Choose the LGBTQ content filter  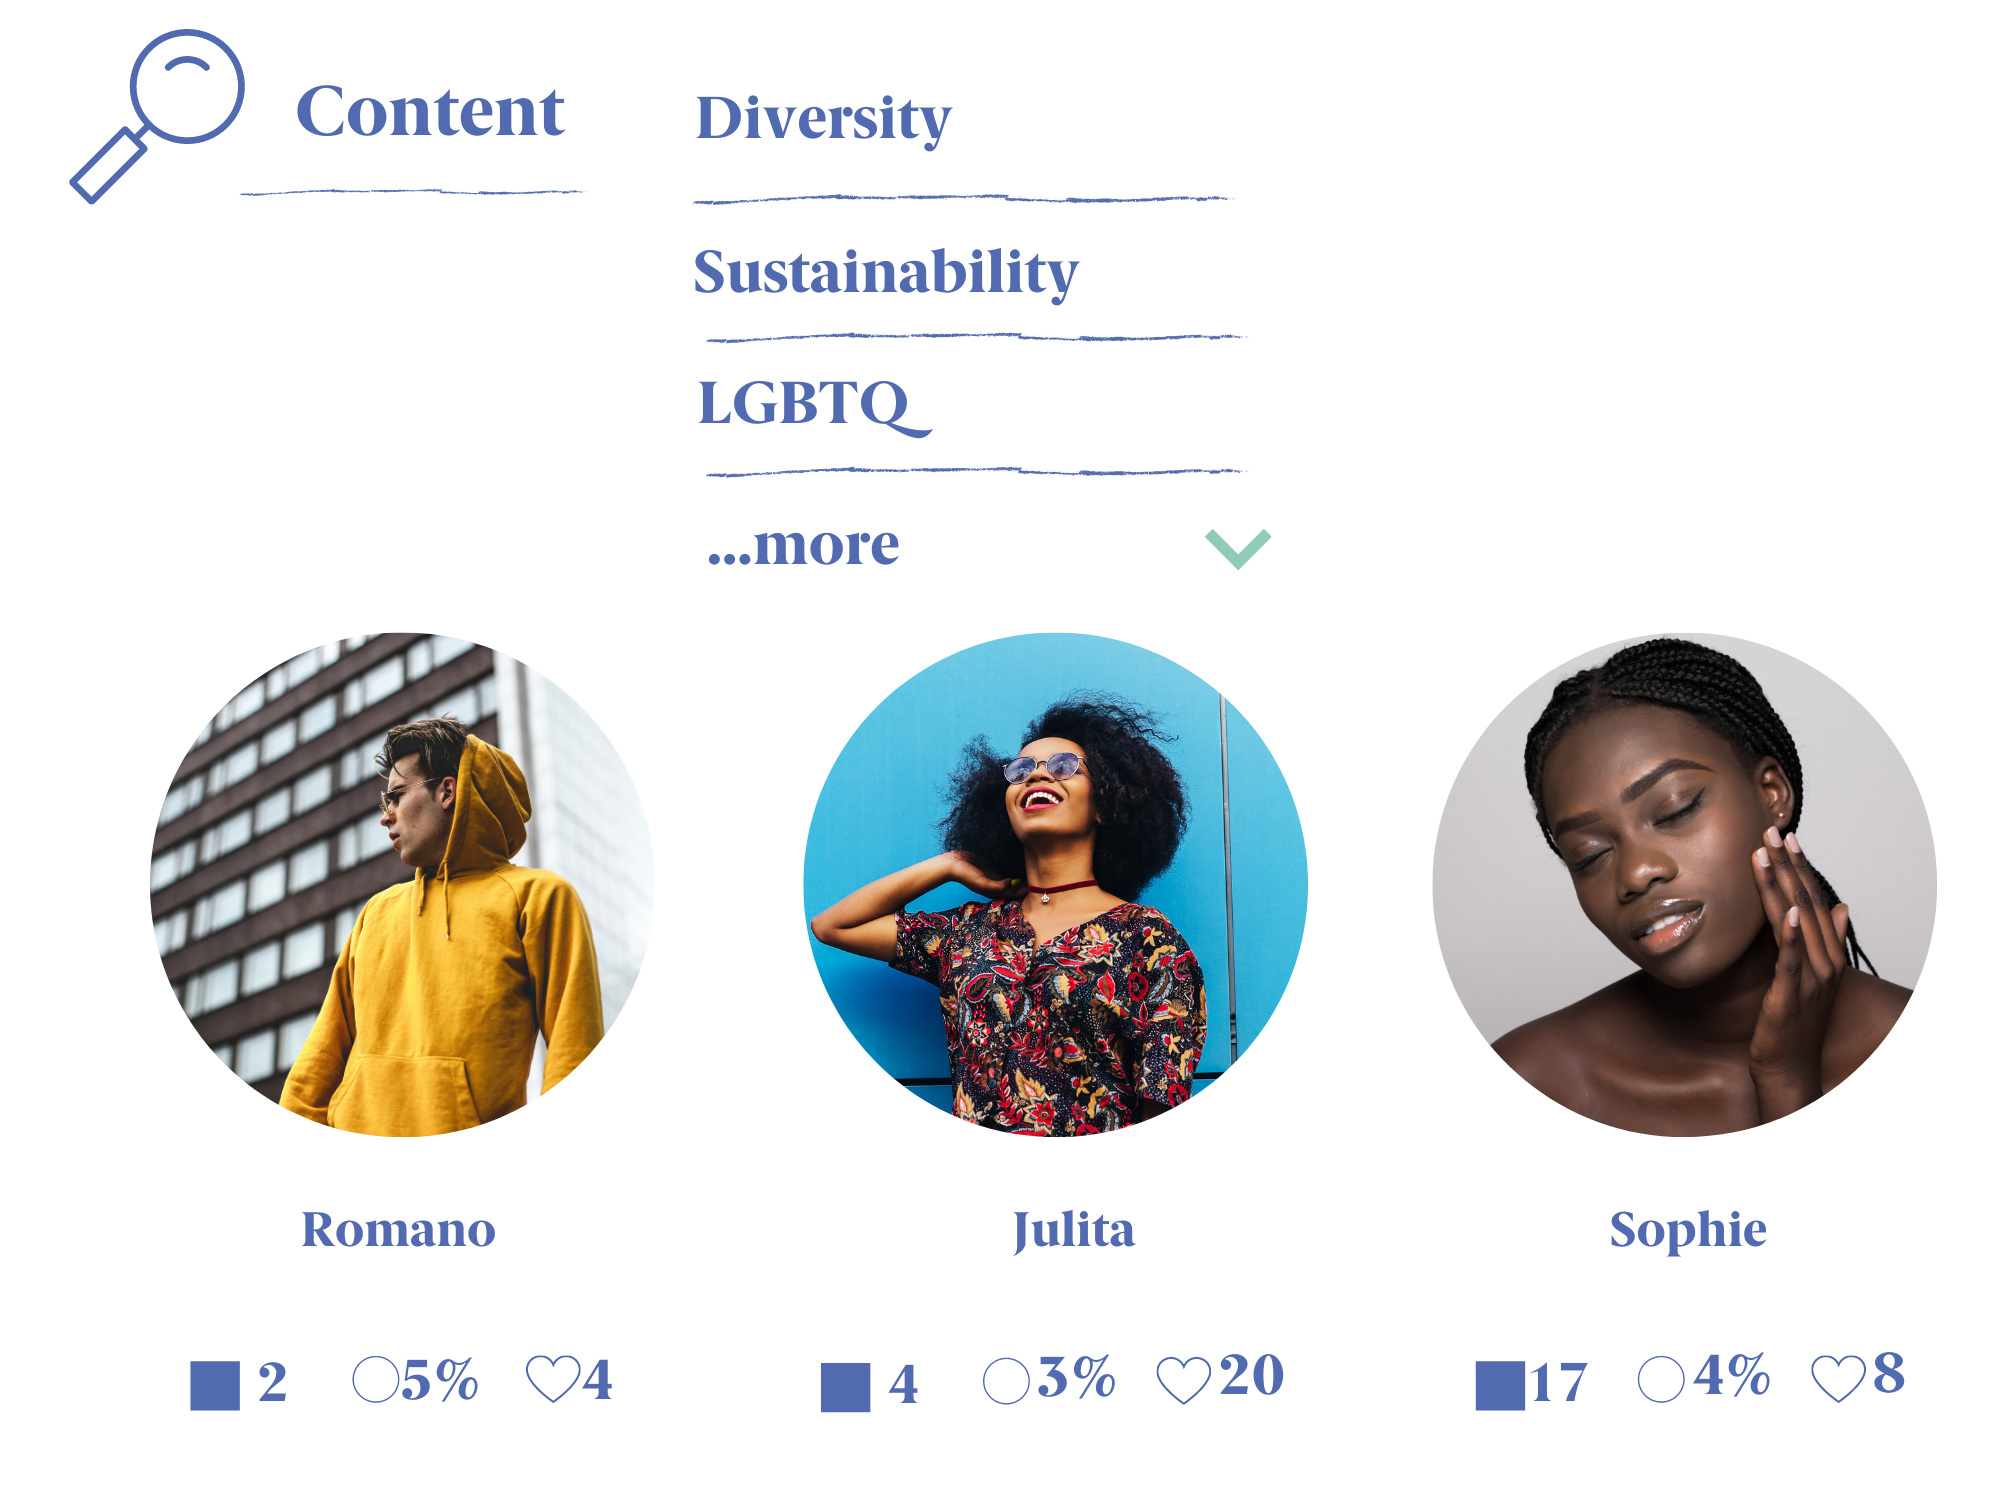pyautogui.click(x=812, y=403)
